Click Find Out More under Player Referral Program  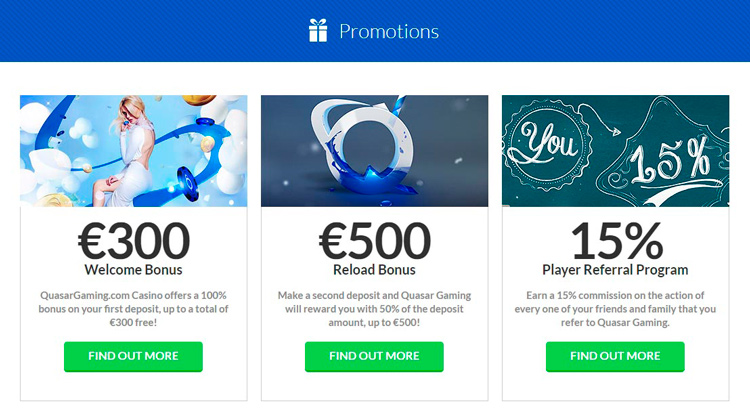(615, 356)
